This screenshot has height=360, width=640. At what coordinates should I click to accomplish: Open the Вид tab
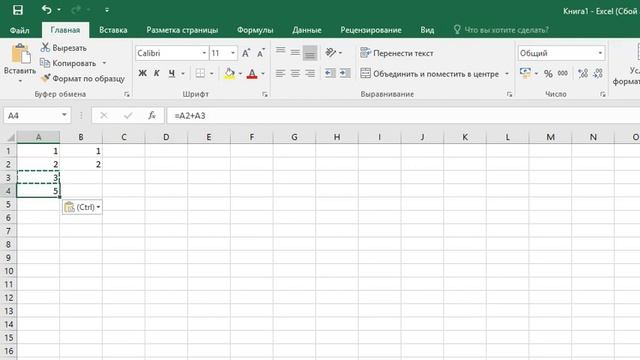(427, 30)
